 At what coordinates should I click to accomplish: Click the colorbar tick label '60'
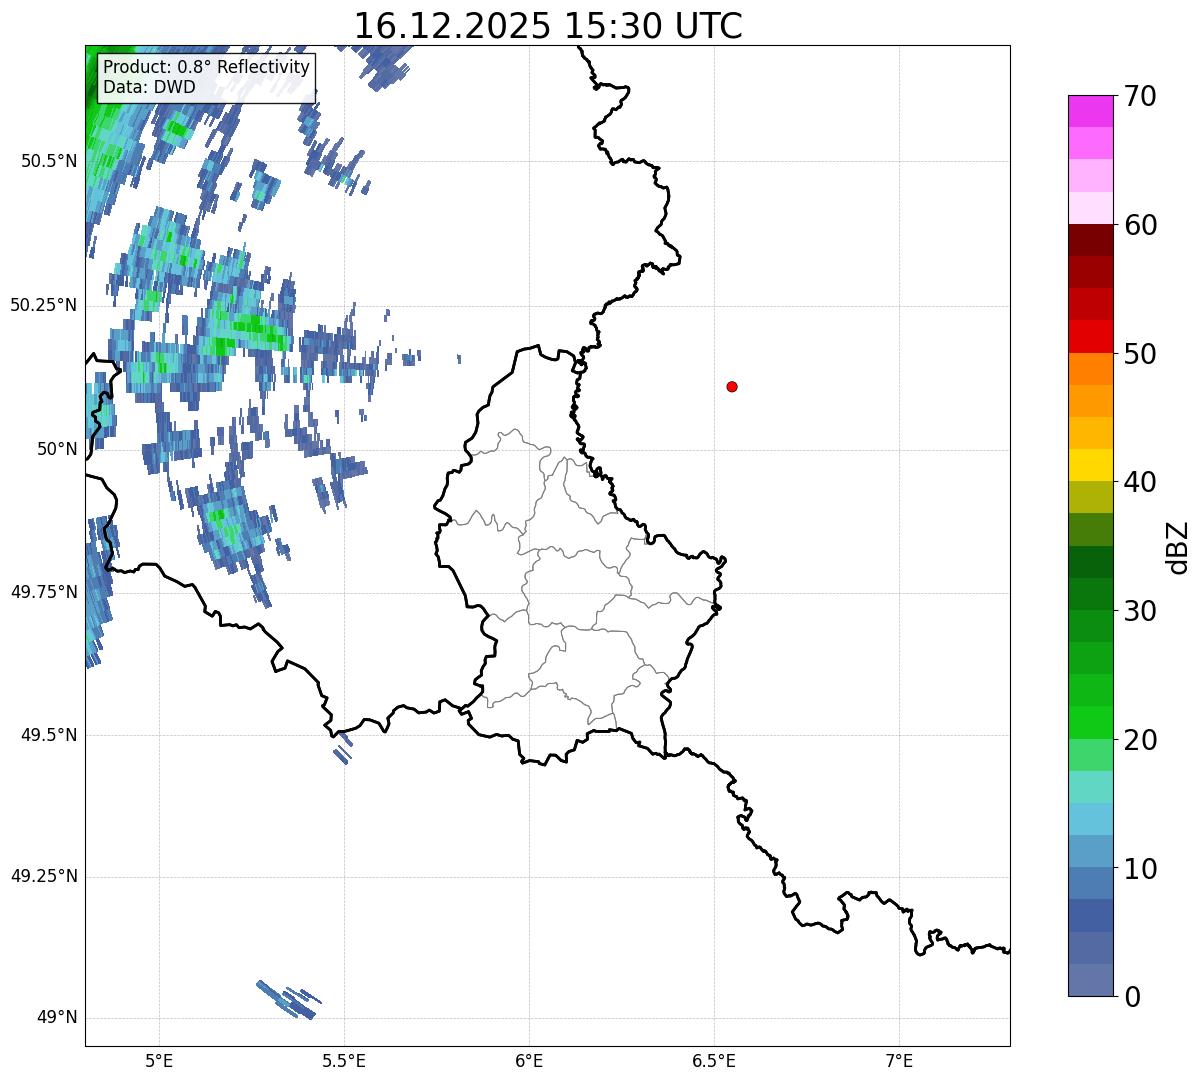coord(1139,225)
